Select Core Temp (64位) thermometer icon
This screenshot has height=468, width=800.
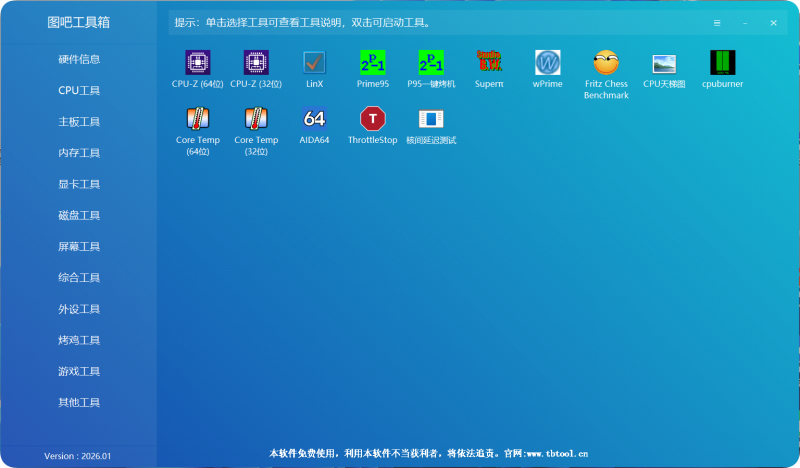click(197, 118)
